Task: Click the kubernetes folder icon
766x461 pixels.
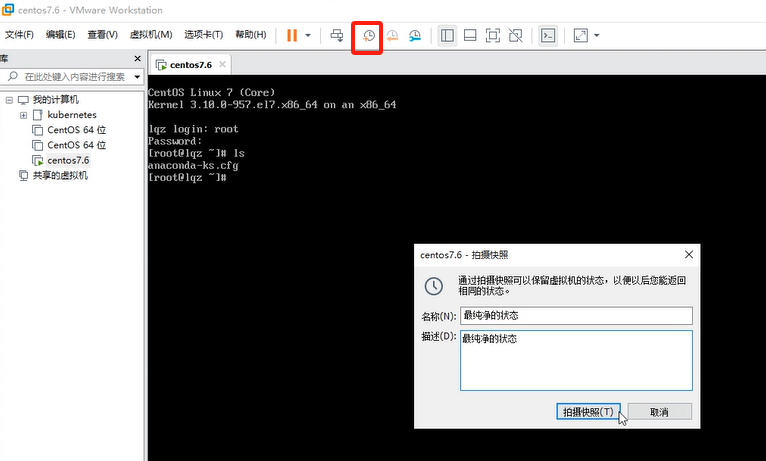Action: (38, 115)
